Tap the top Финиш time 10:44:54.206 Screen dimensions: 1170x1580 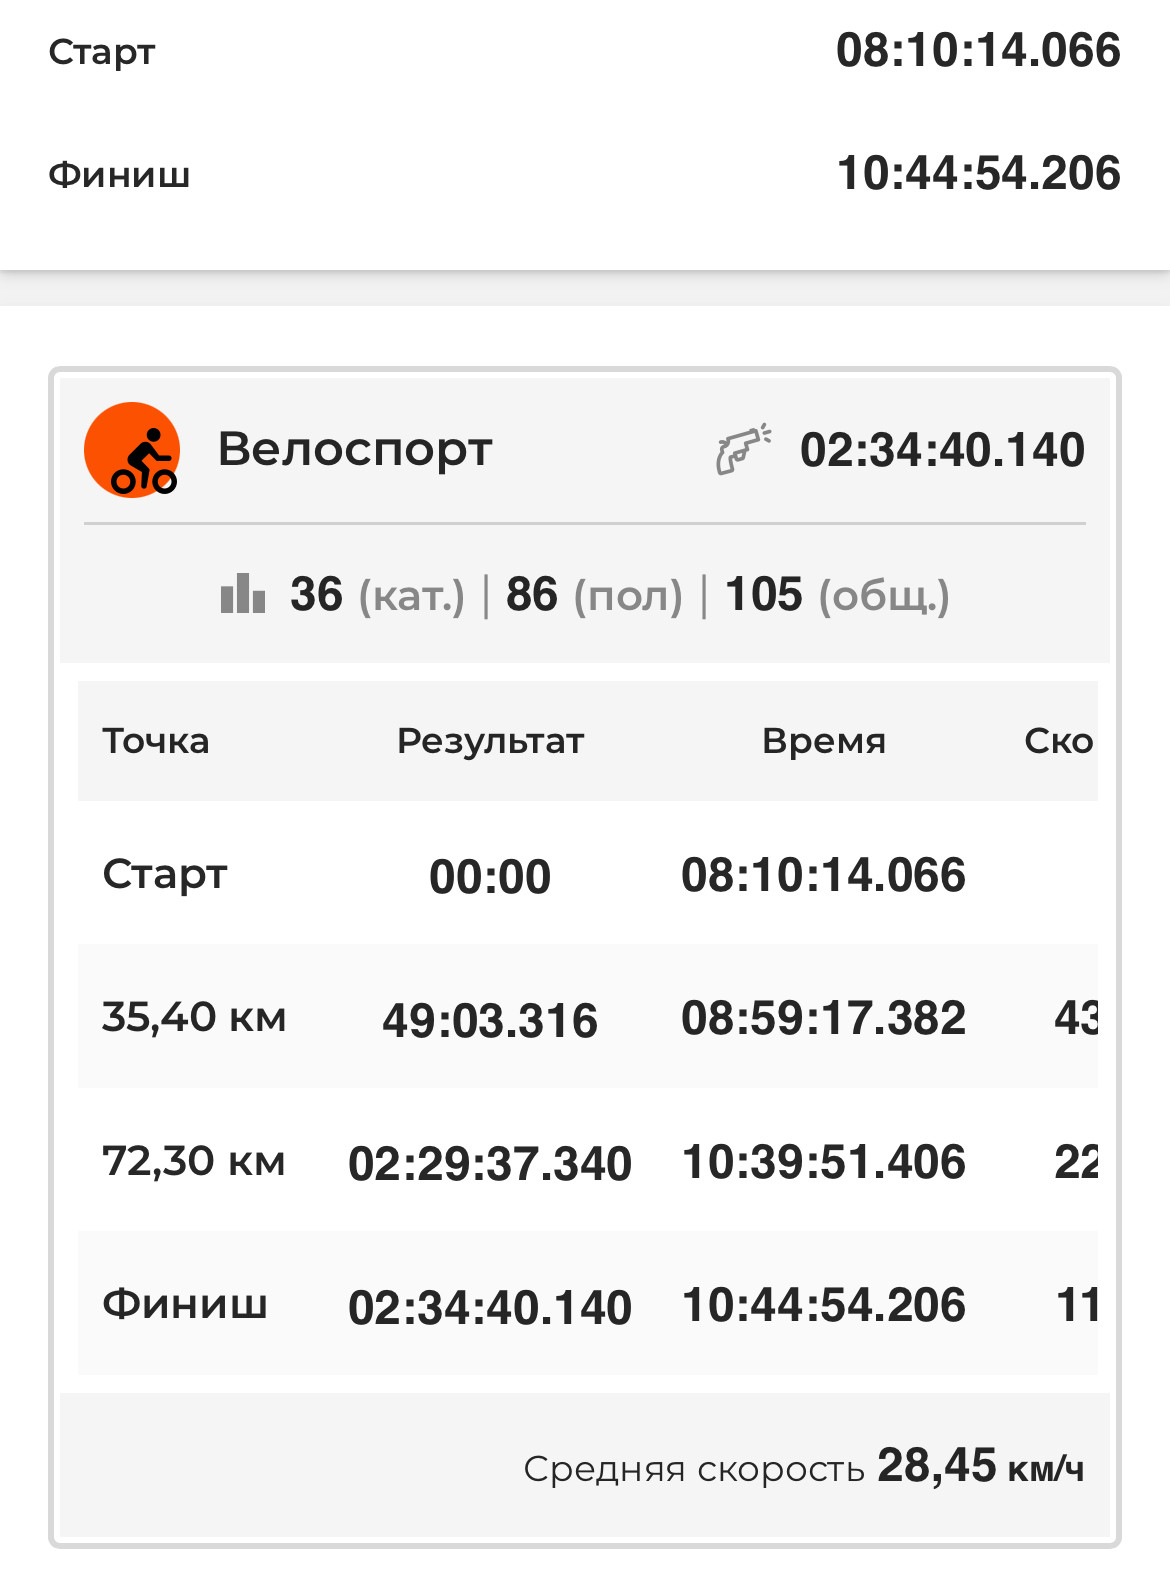coord(978,174)
